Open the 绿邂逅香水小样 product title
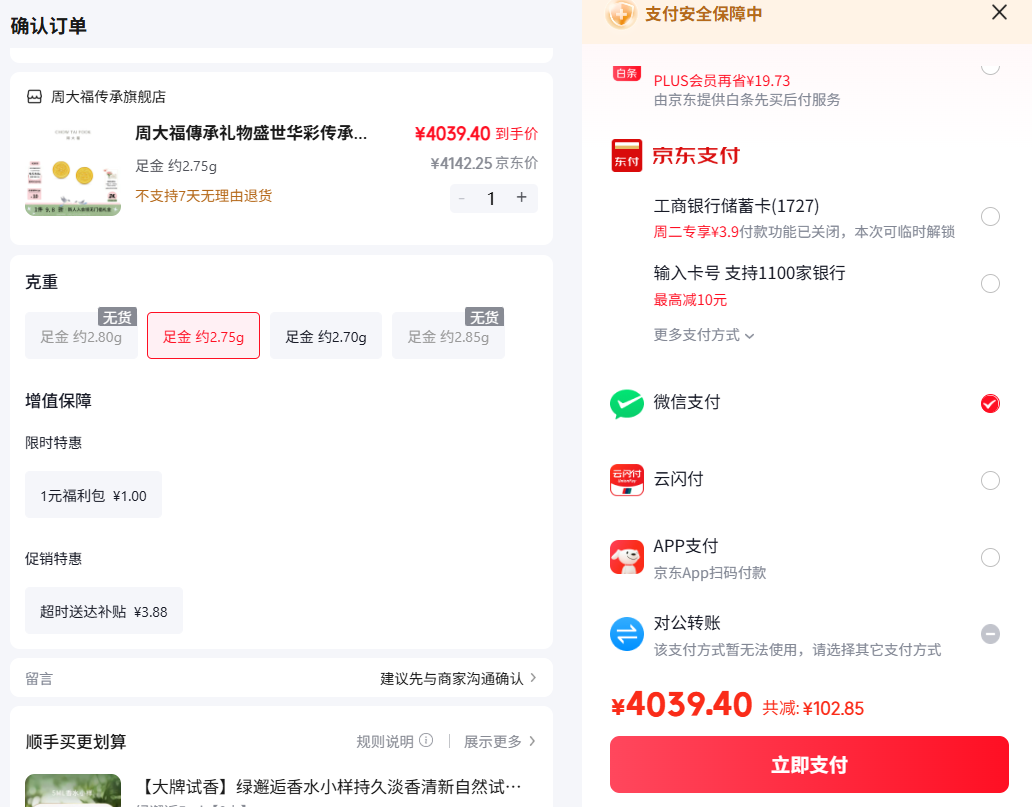Image resolution: width=1032 pixels, height=807 pixels. (x=331, y=786)
